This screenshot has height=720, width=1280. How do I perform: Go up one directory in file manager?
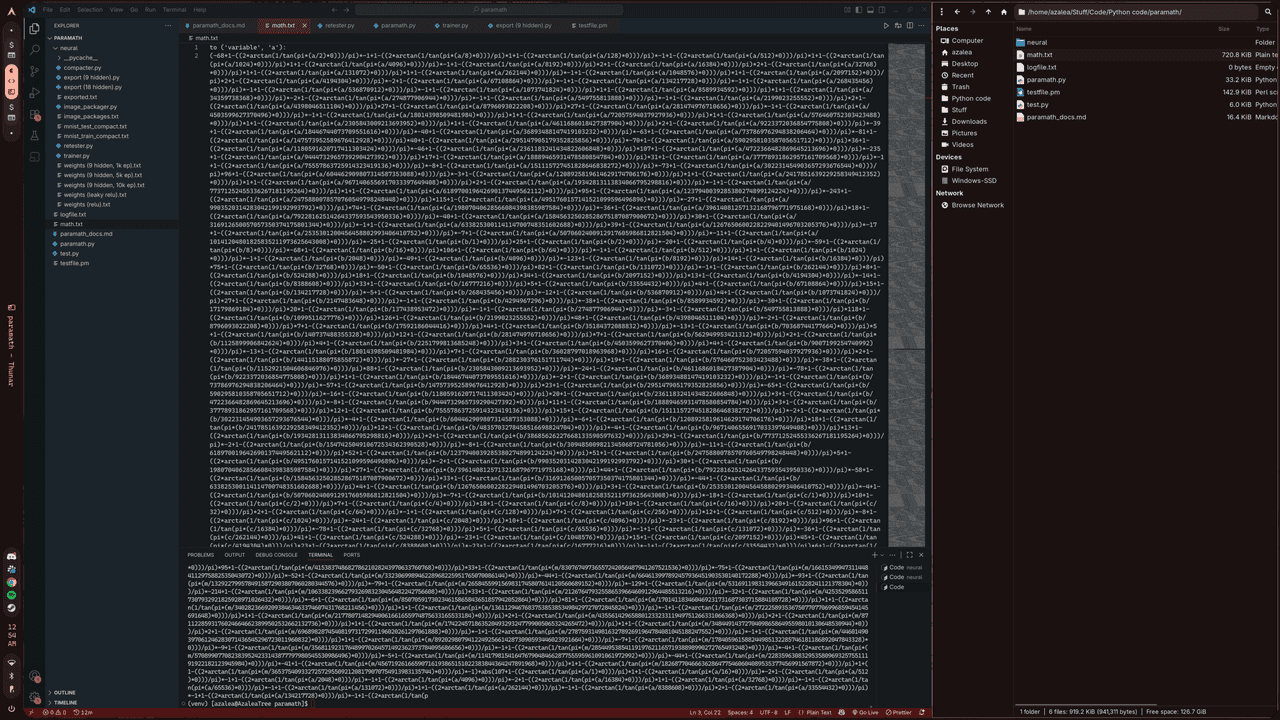(988, 12)
